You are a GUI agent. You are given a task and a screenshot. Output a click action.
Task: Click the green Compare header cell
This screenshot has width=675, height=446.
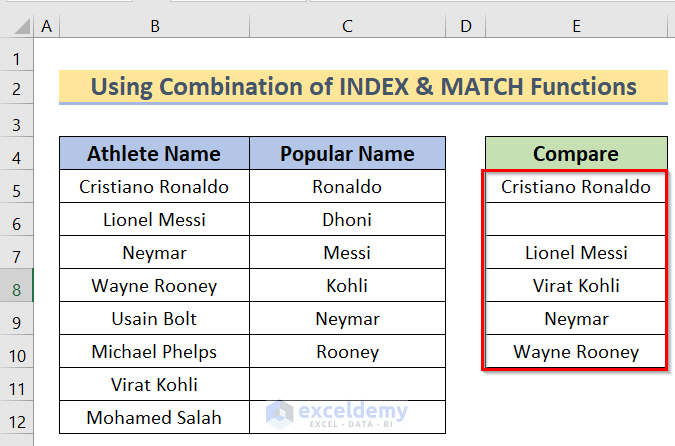[x=576, y=154]
